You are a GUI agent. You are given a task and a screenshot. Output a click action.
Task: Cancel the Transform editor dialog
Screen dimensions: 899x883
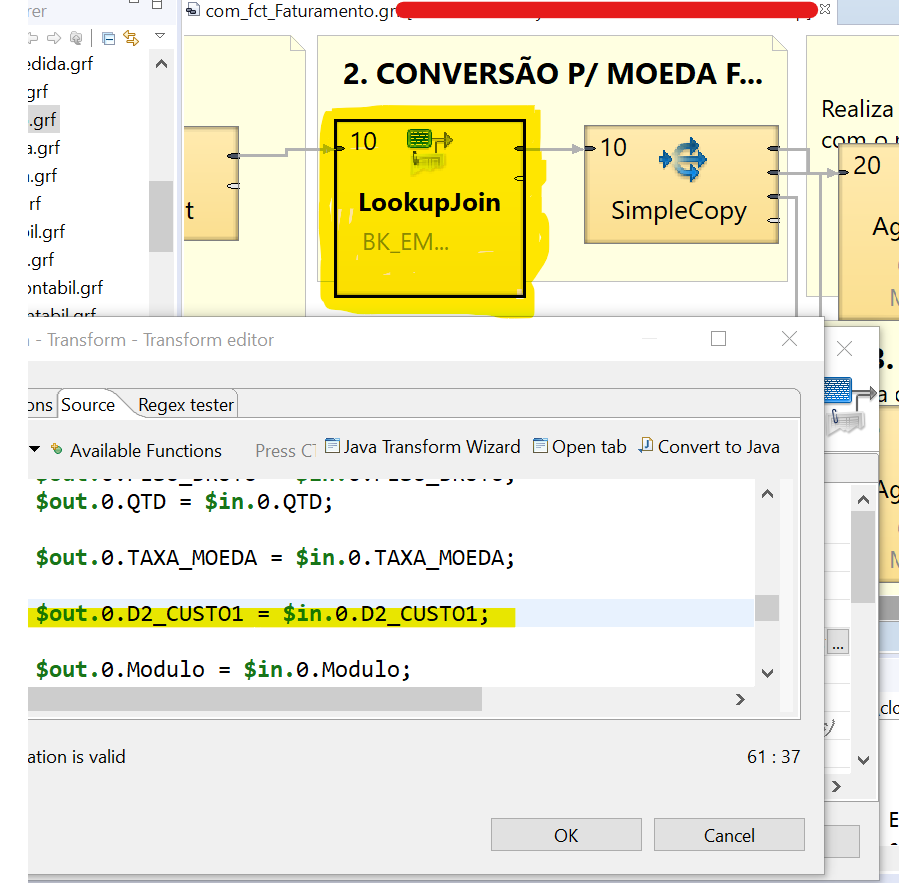(728, 835)
